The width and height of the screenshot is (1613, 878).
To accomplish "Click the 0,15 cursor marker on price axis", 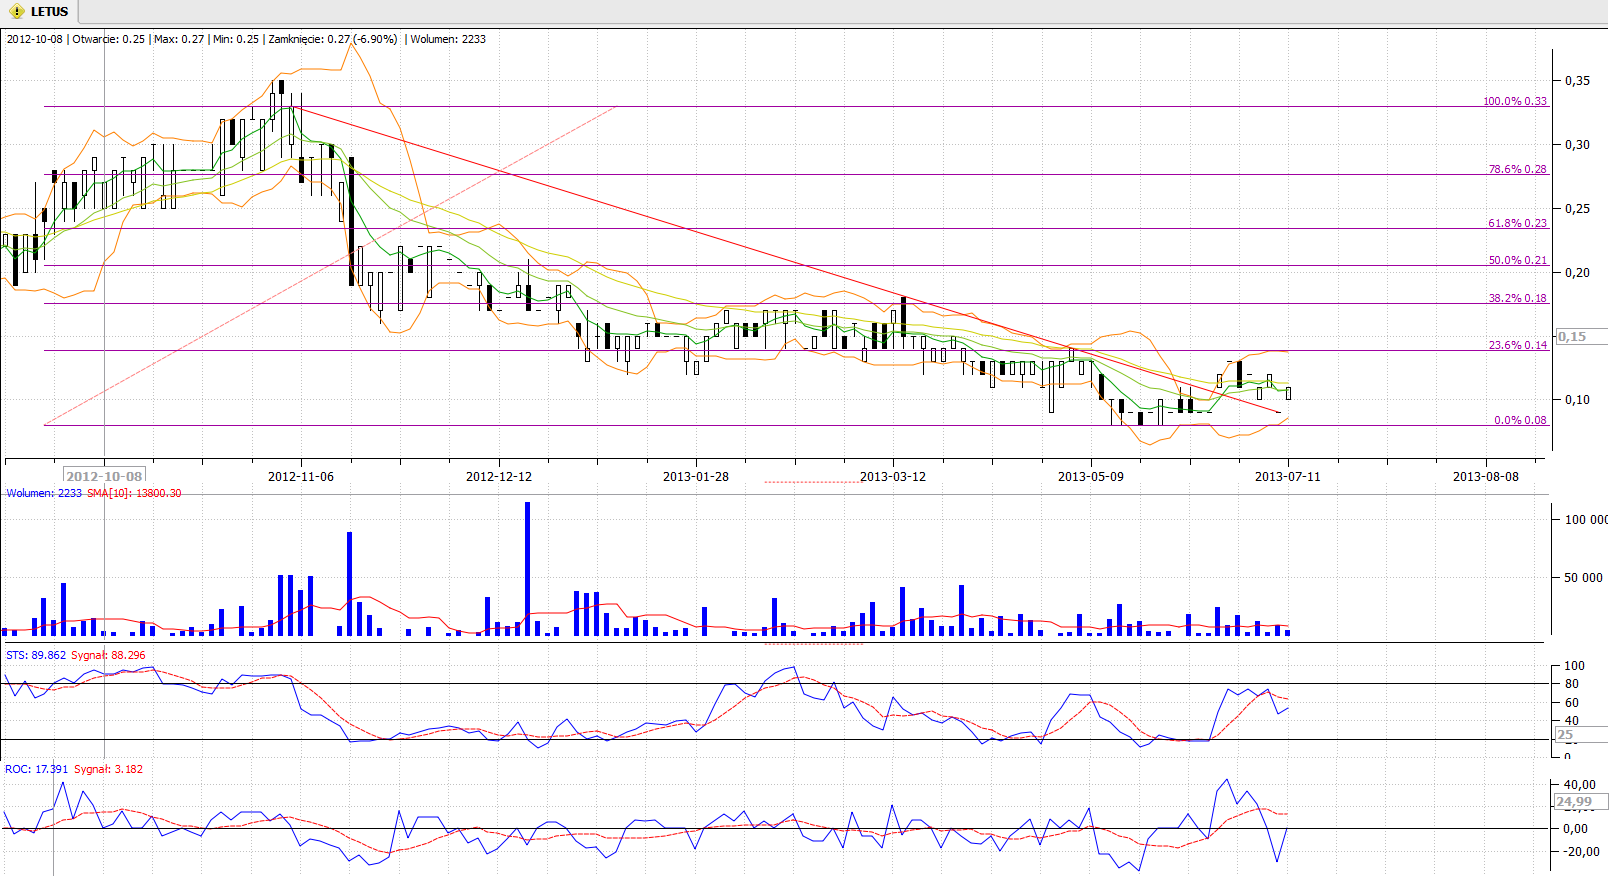I will (1573, 337).
